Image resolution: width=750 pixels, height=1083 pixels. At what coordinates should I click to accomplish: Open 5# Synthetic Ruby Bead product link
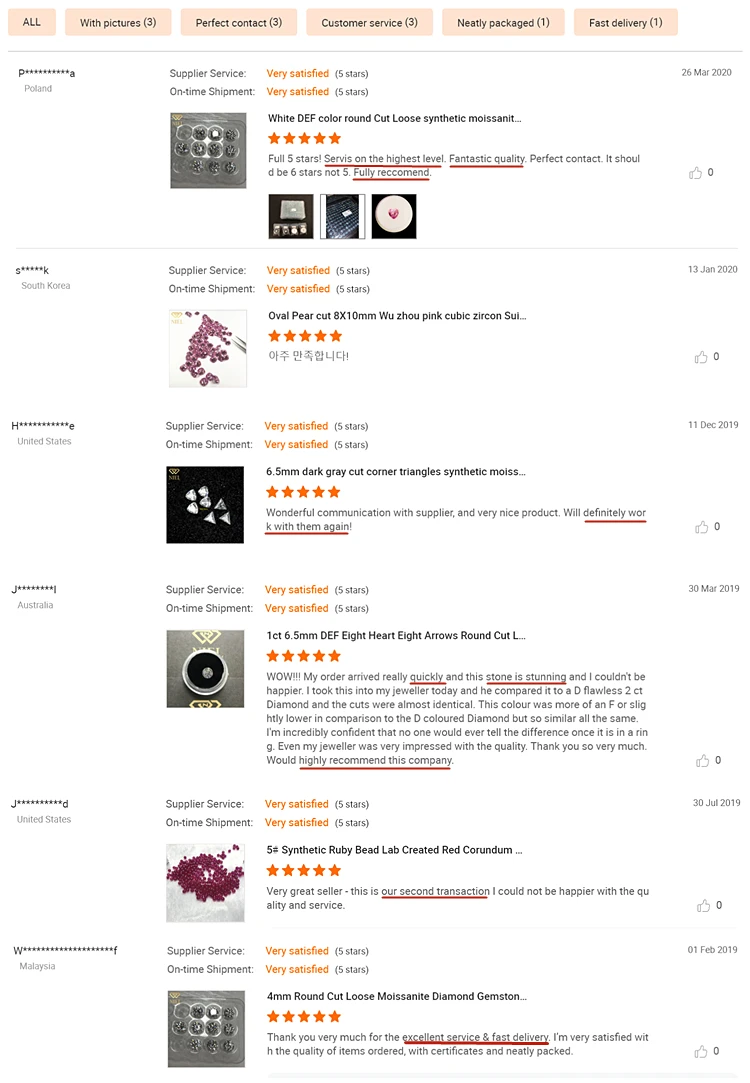[394, 850]
